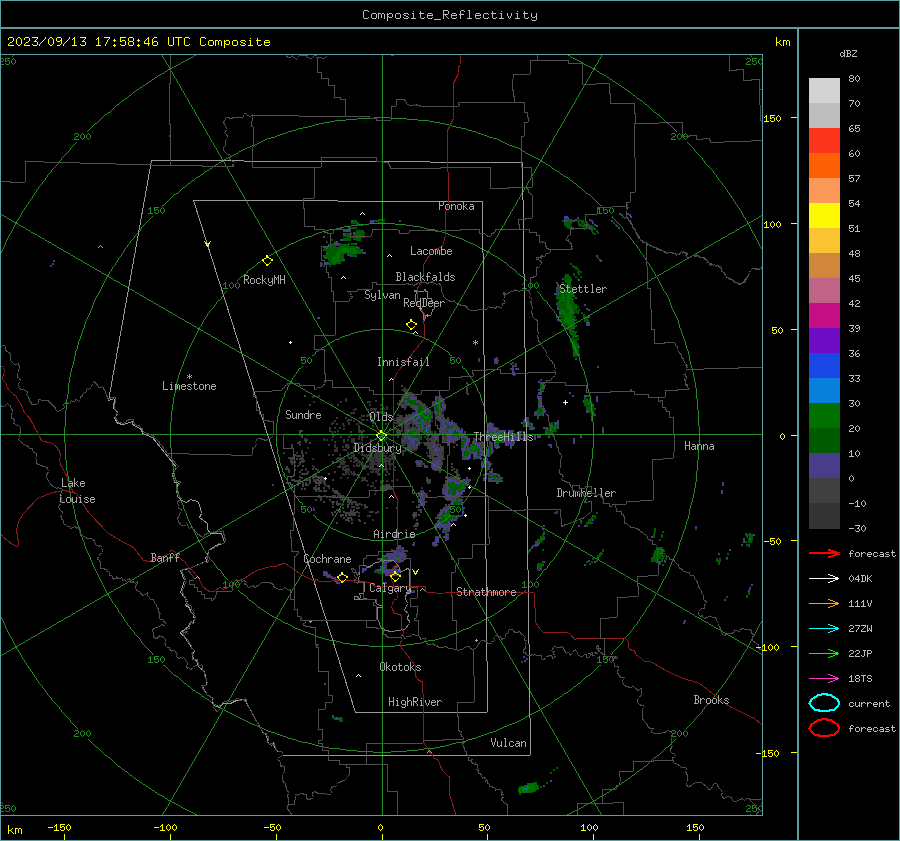Viewport: 900px width, 841px height.
Task: Click the red forecast arrow in legend
Action: 824,553
